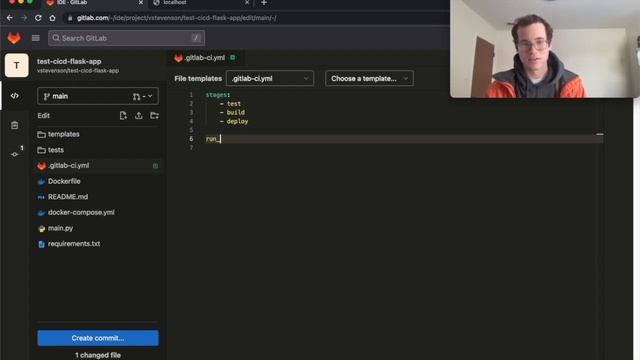Select the .gitlab-ci.yml editor tab
This screenshot has height=360, width=640.
pos(204,58)
